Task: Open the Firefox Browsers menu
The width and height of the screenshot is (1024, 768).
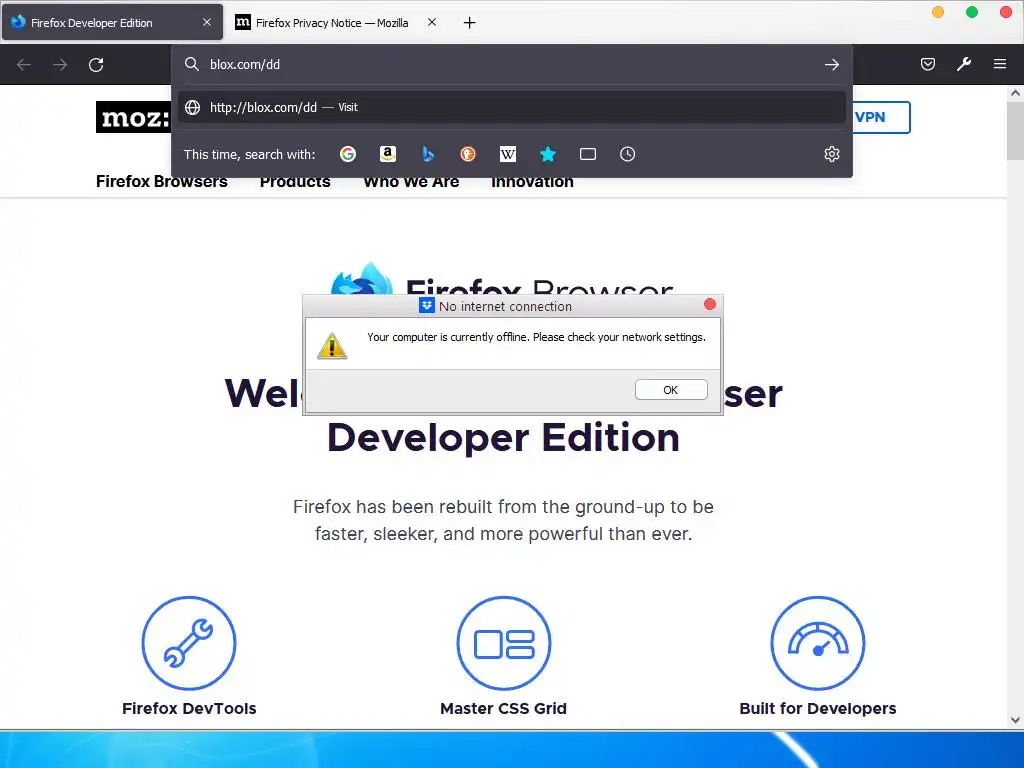Action: [161, 182]
